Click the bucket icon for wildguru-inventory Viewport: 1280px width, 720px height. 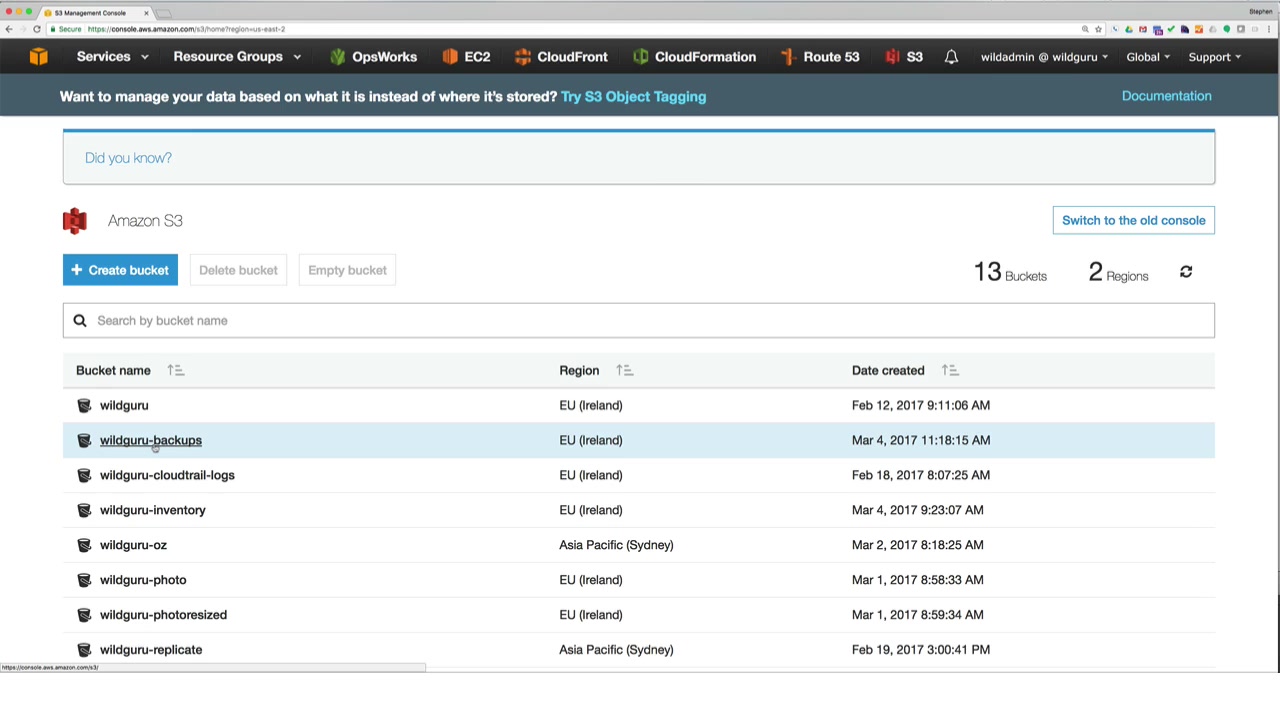[x=84, y=511]
